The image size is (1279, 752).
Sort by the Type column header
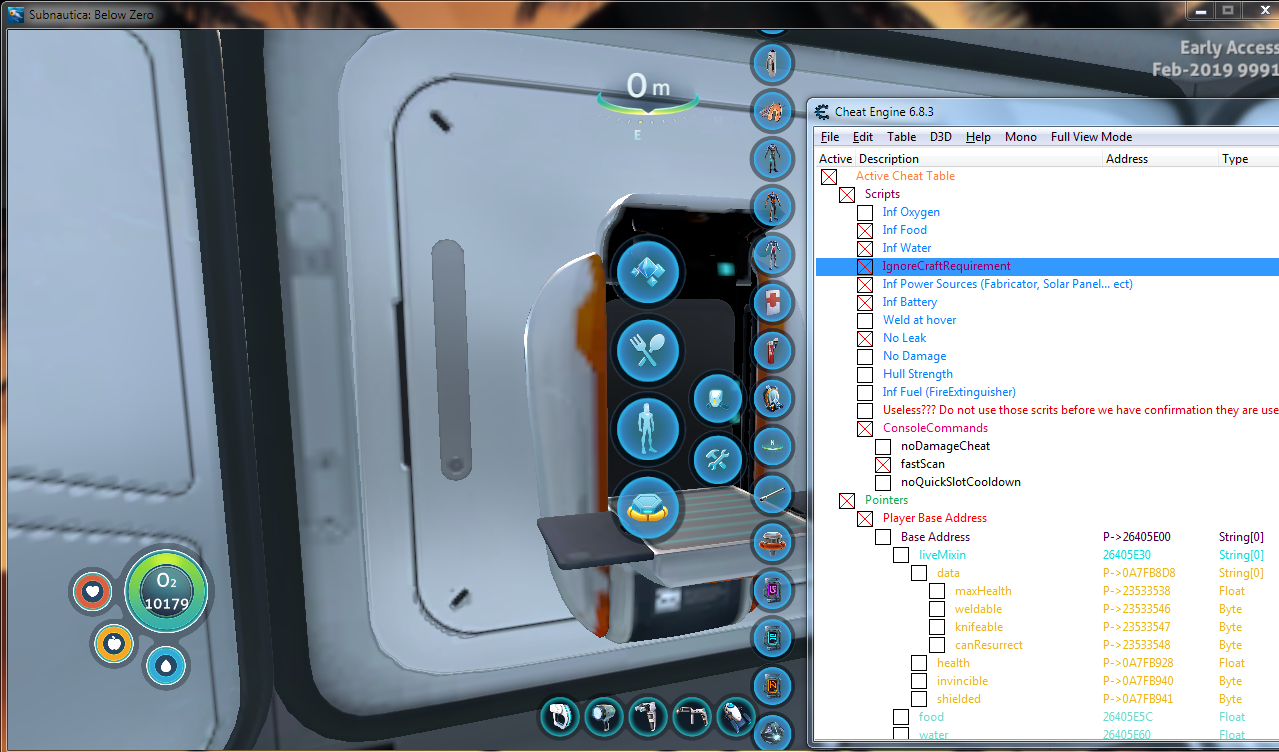click(1248, 158)
